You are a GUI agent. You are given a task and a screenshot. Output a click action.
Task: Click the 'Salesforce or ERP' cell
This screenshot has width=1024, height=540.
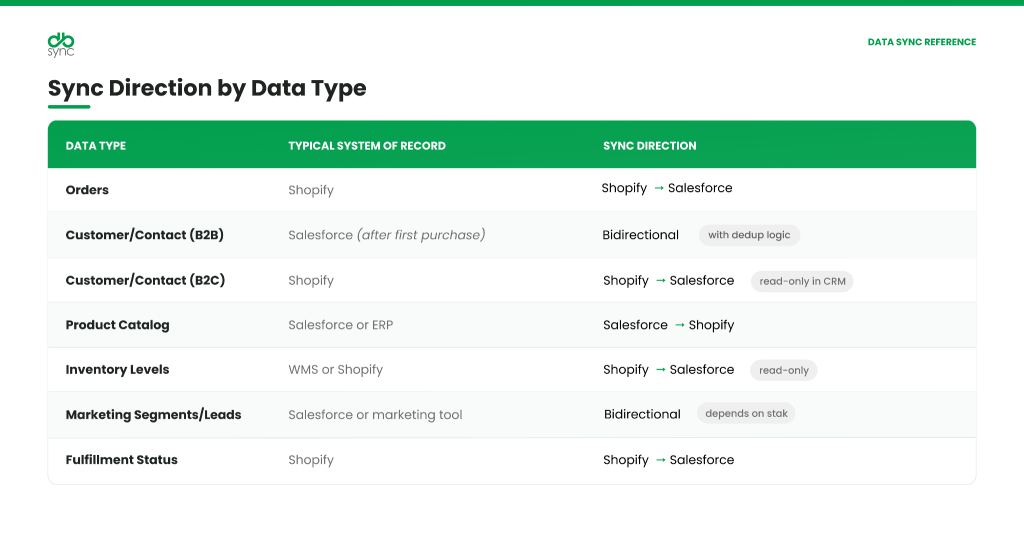pos(341,325)
